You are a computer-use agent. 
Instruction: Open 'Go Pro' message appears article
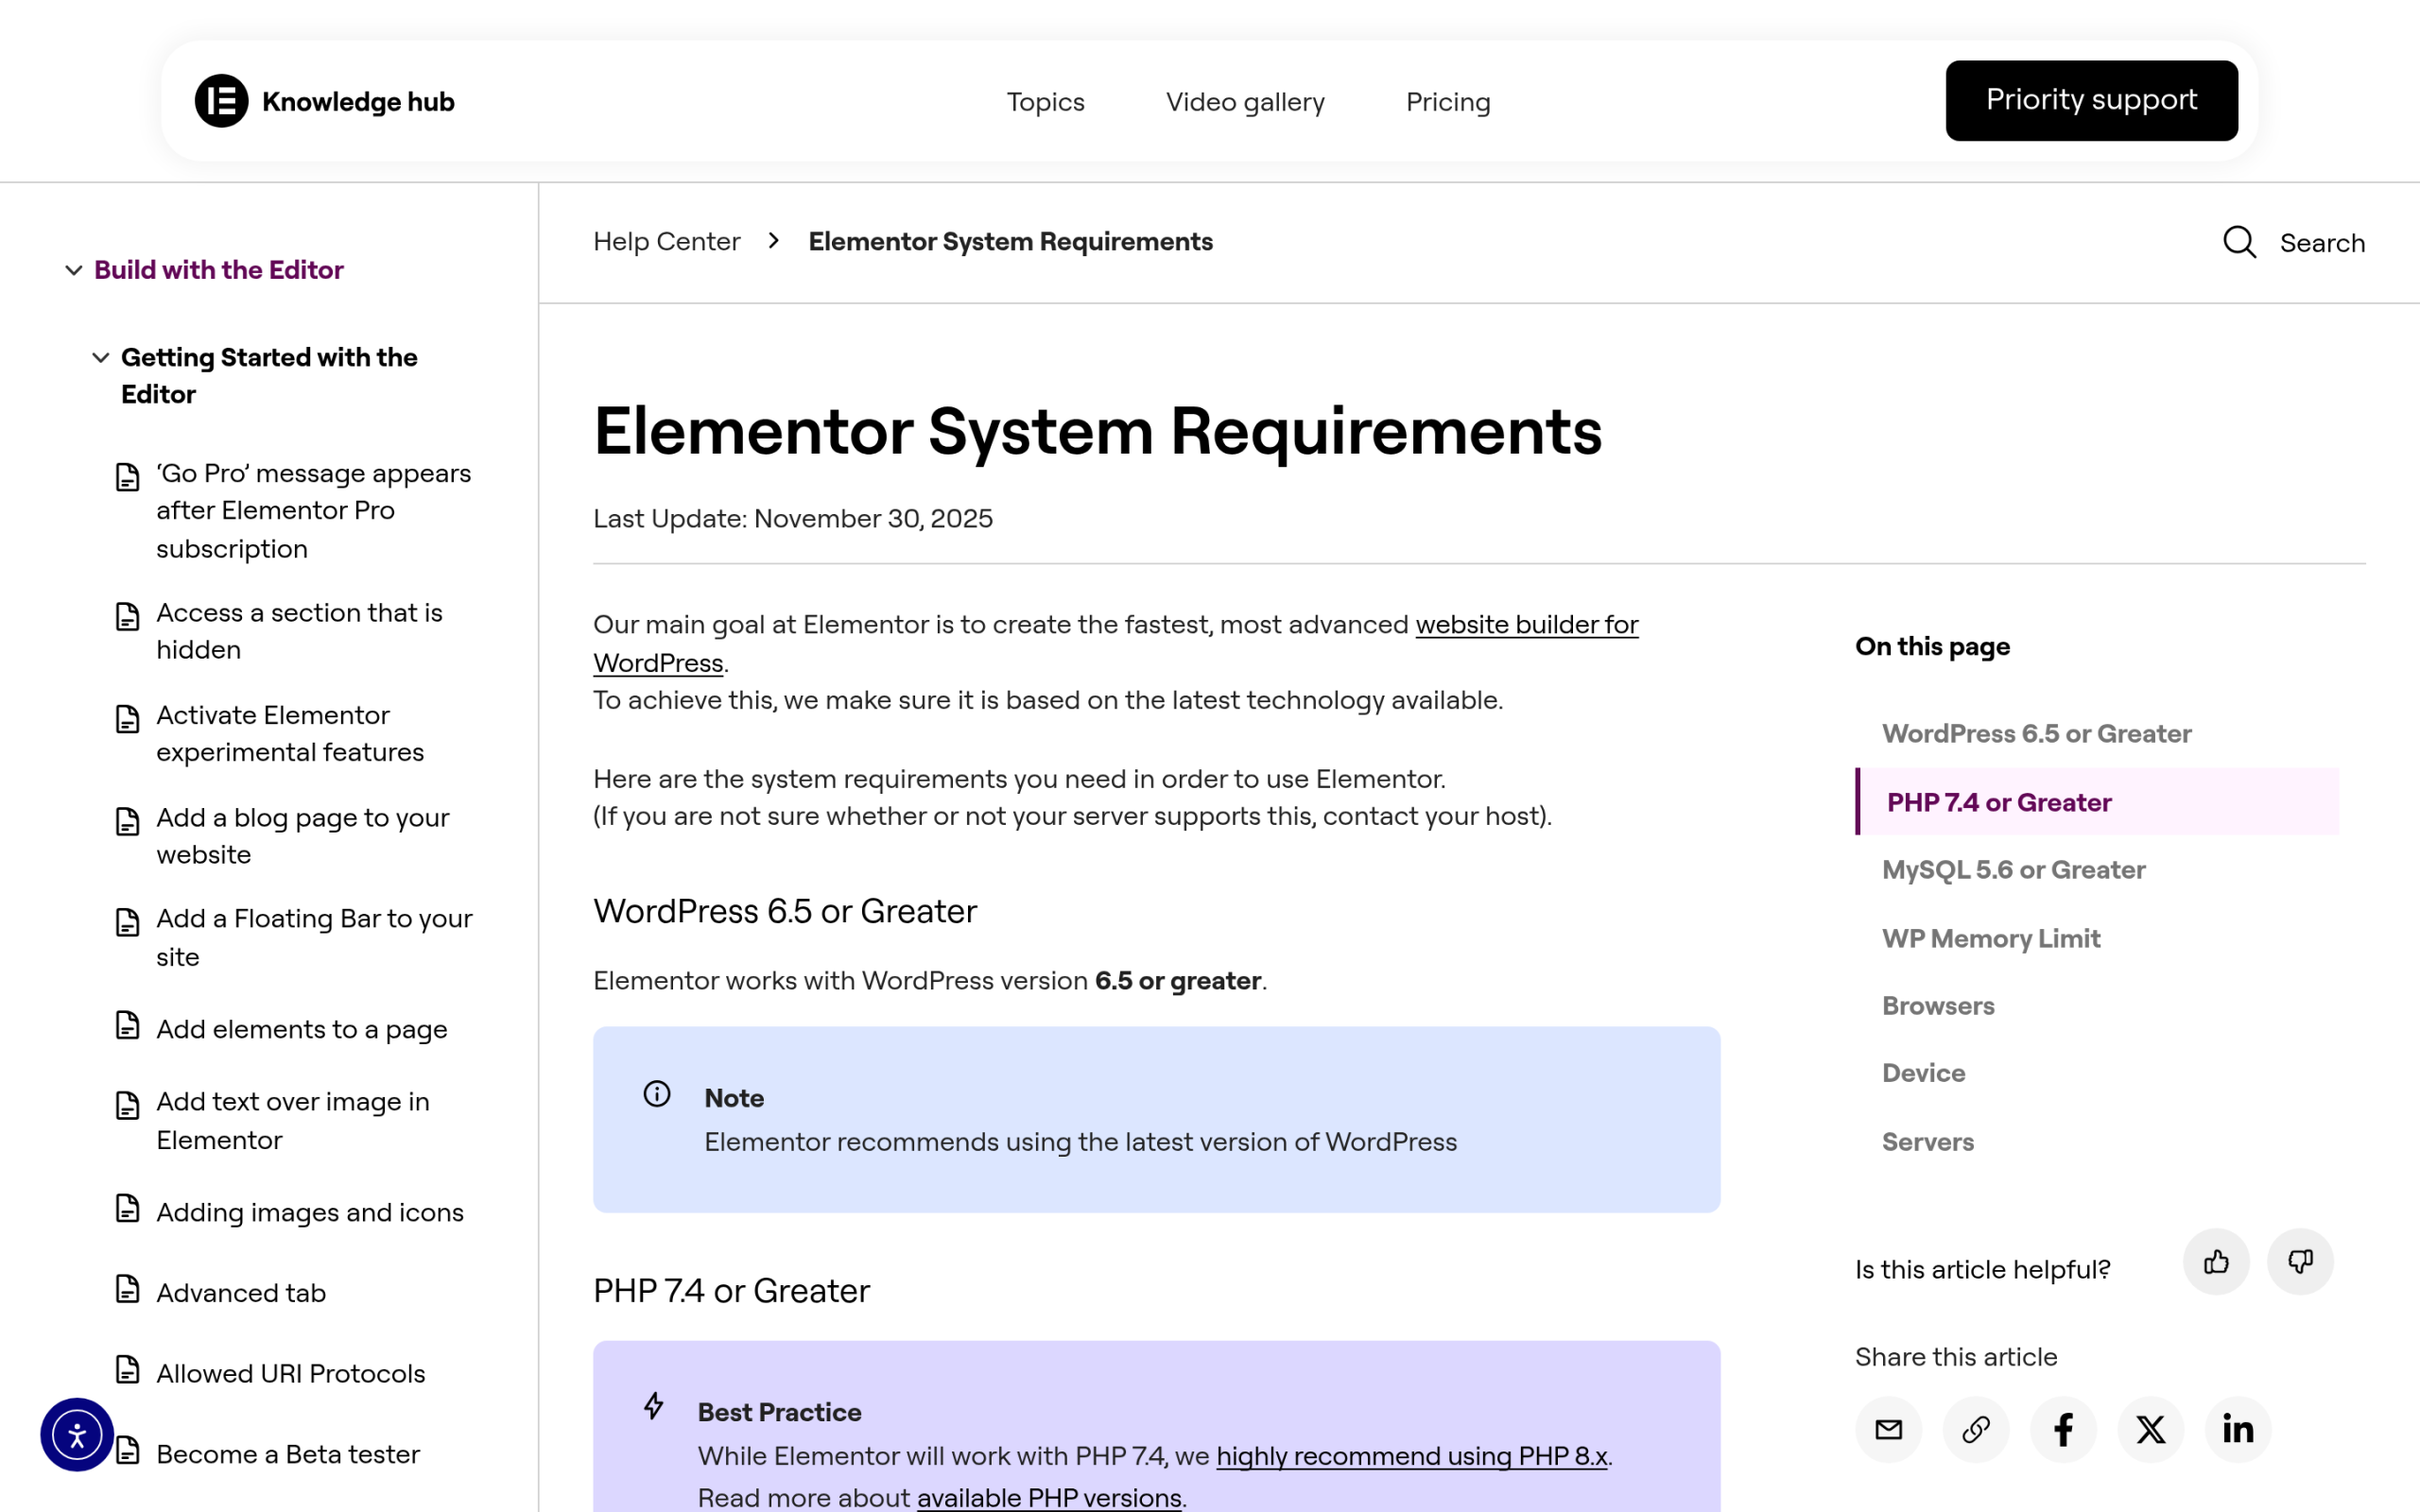pyautogui.click(x=314, y=510)
